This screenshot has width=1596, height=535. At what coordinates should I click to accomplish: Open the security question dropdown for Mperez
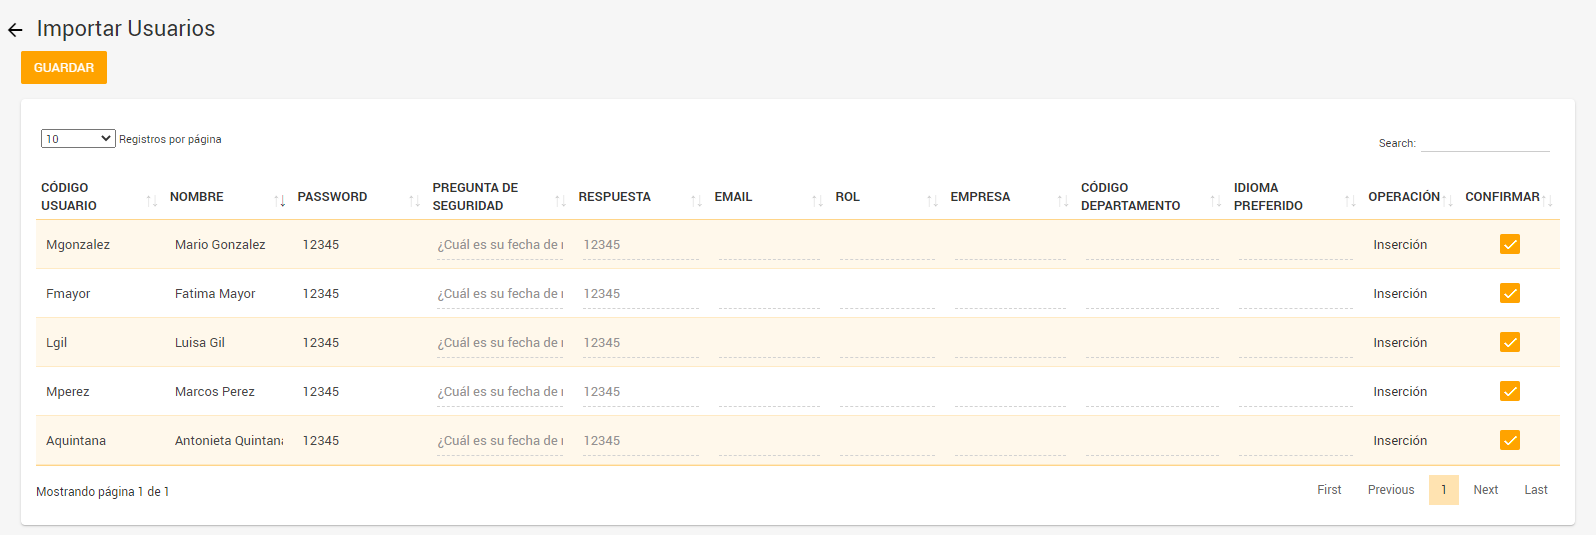[500, 392]
